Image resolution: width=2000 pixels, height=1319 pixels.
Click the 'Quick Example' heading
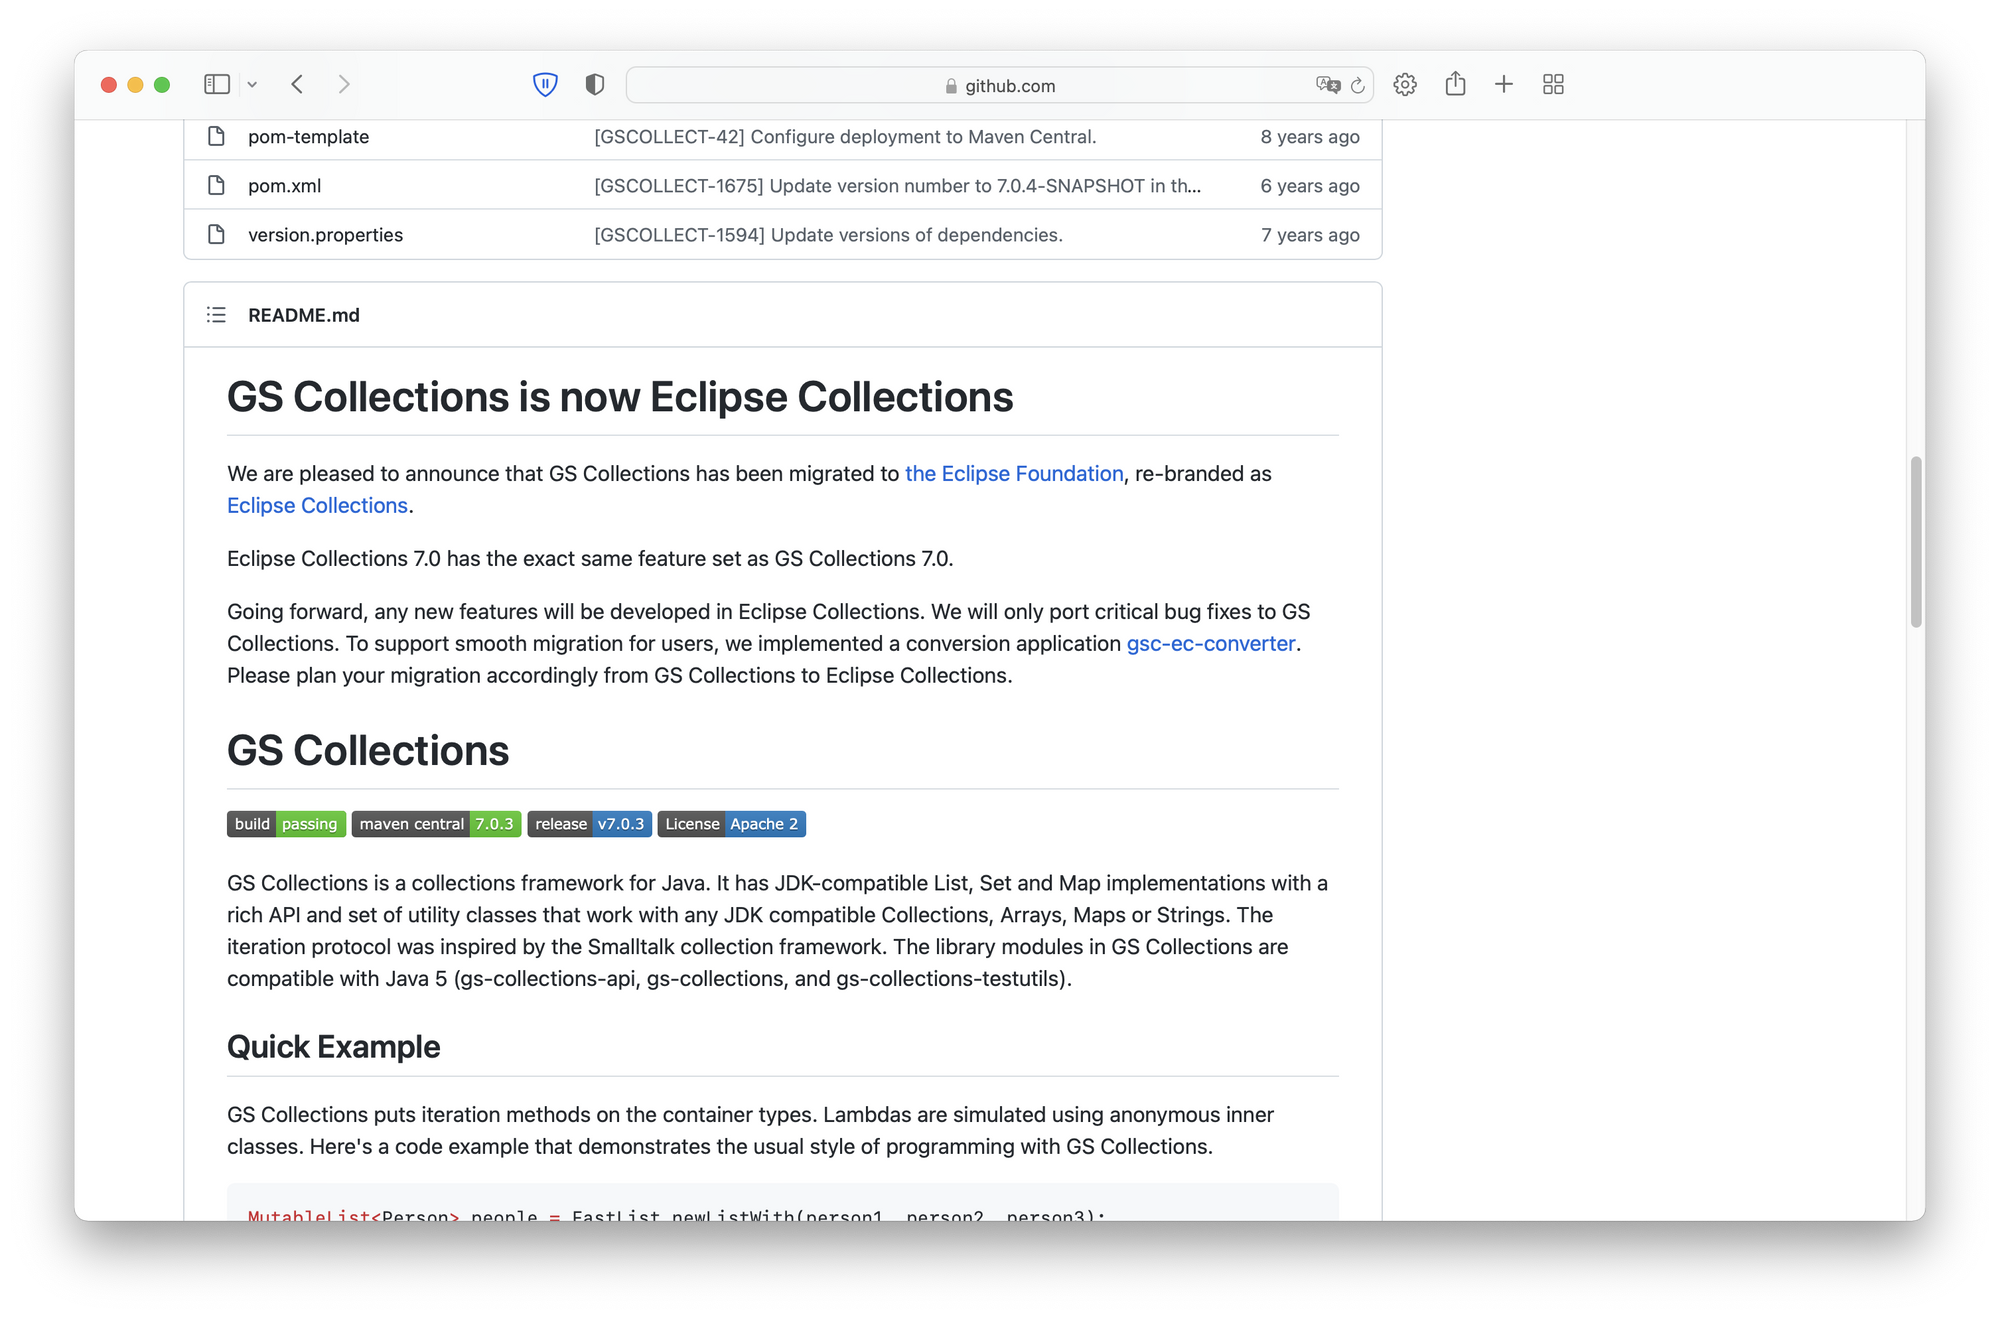333,1047
